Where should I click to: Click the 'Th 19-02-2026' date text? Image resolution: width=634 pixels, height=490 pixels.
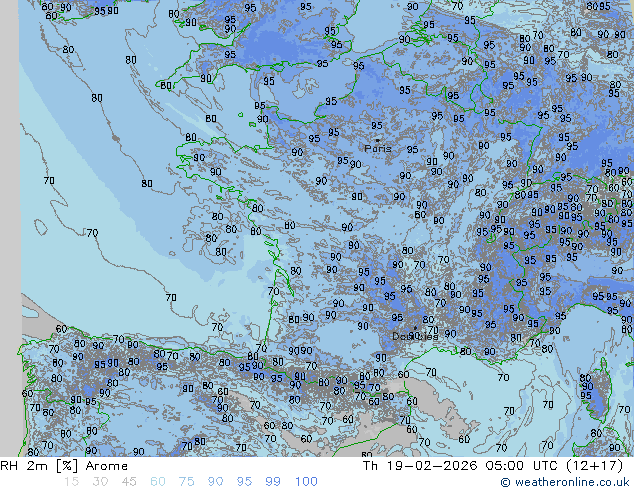point(420,466)
